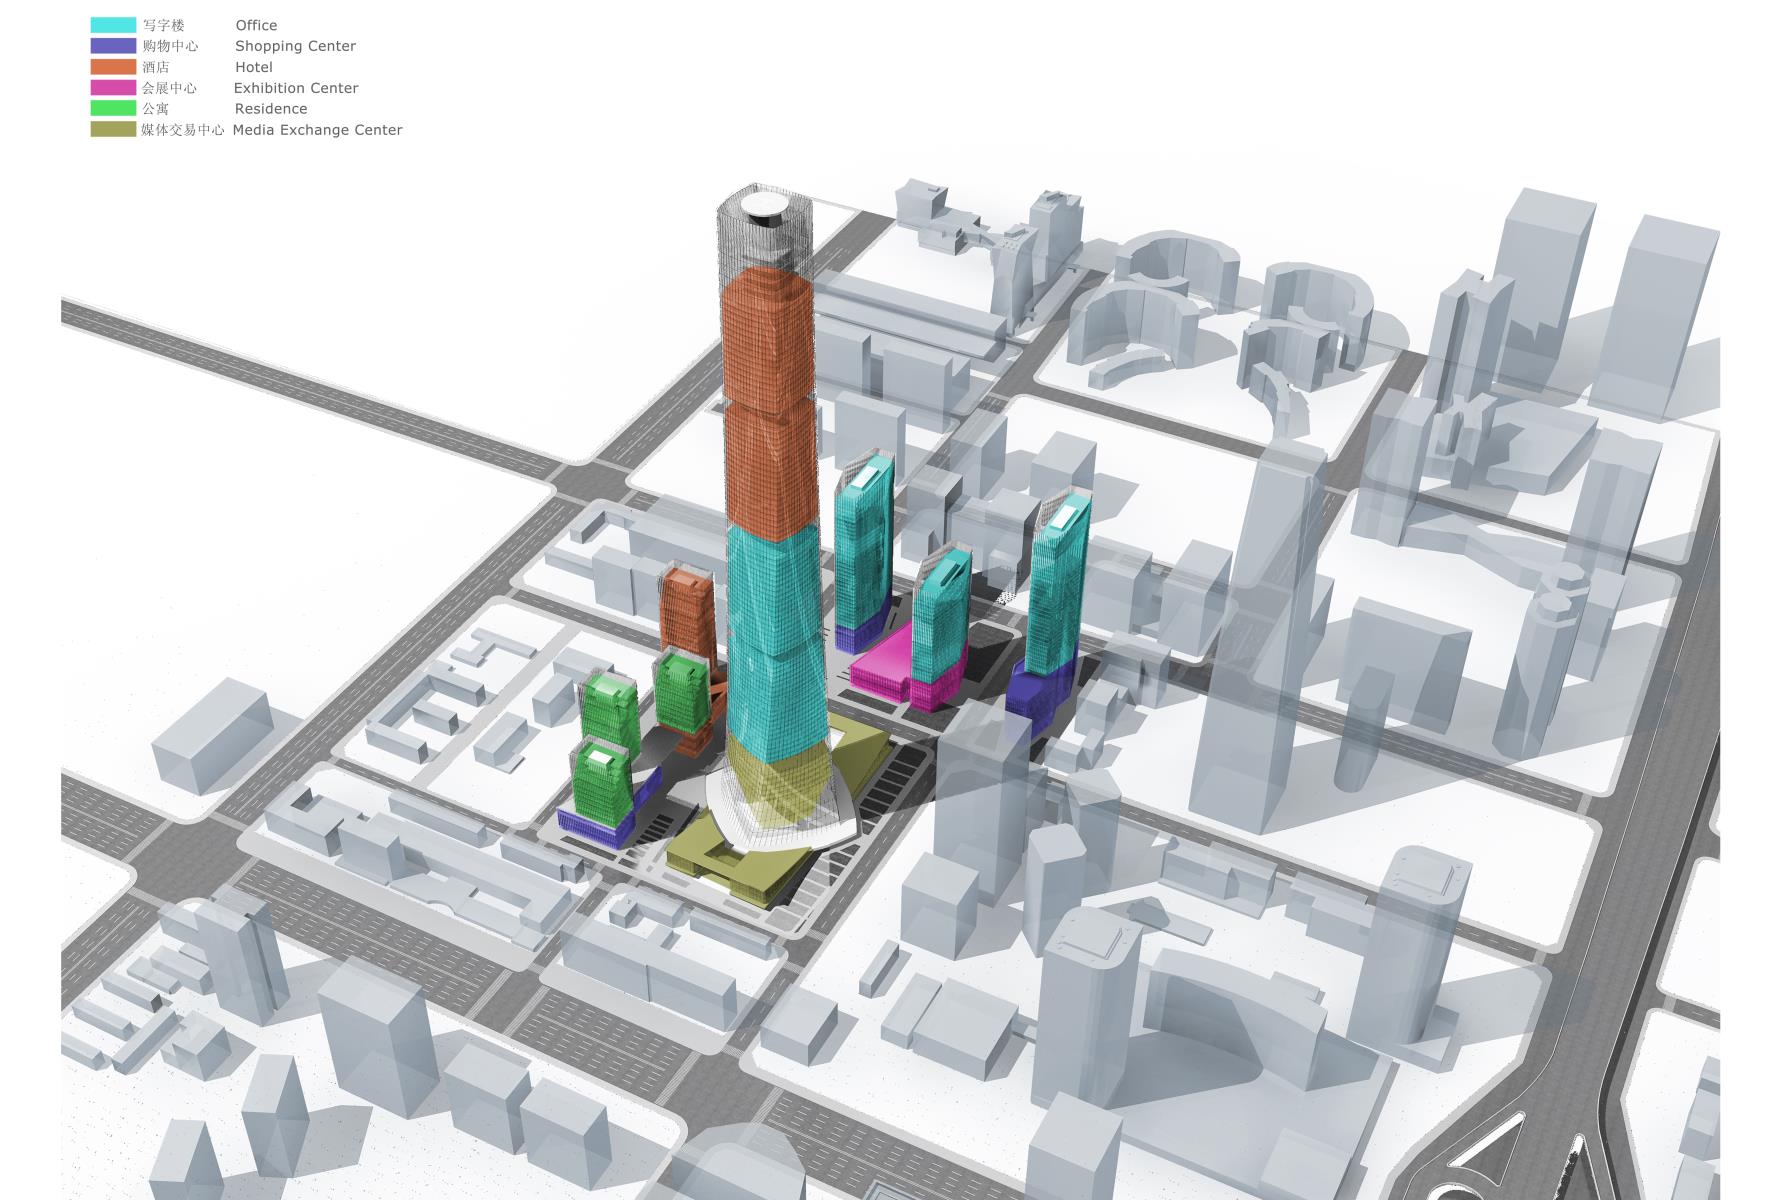Click the olive Media Exchange Center swatch
This screenshot has height=1200, width=1772.
point(113,129)
